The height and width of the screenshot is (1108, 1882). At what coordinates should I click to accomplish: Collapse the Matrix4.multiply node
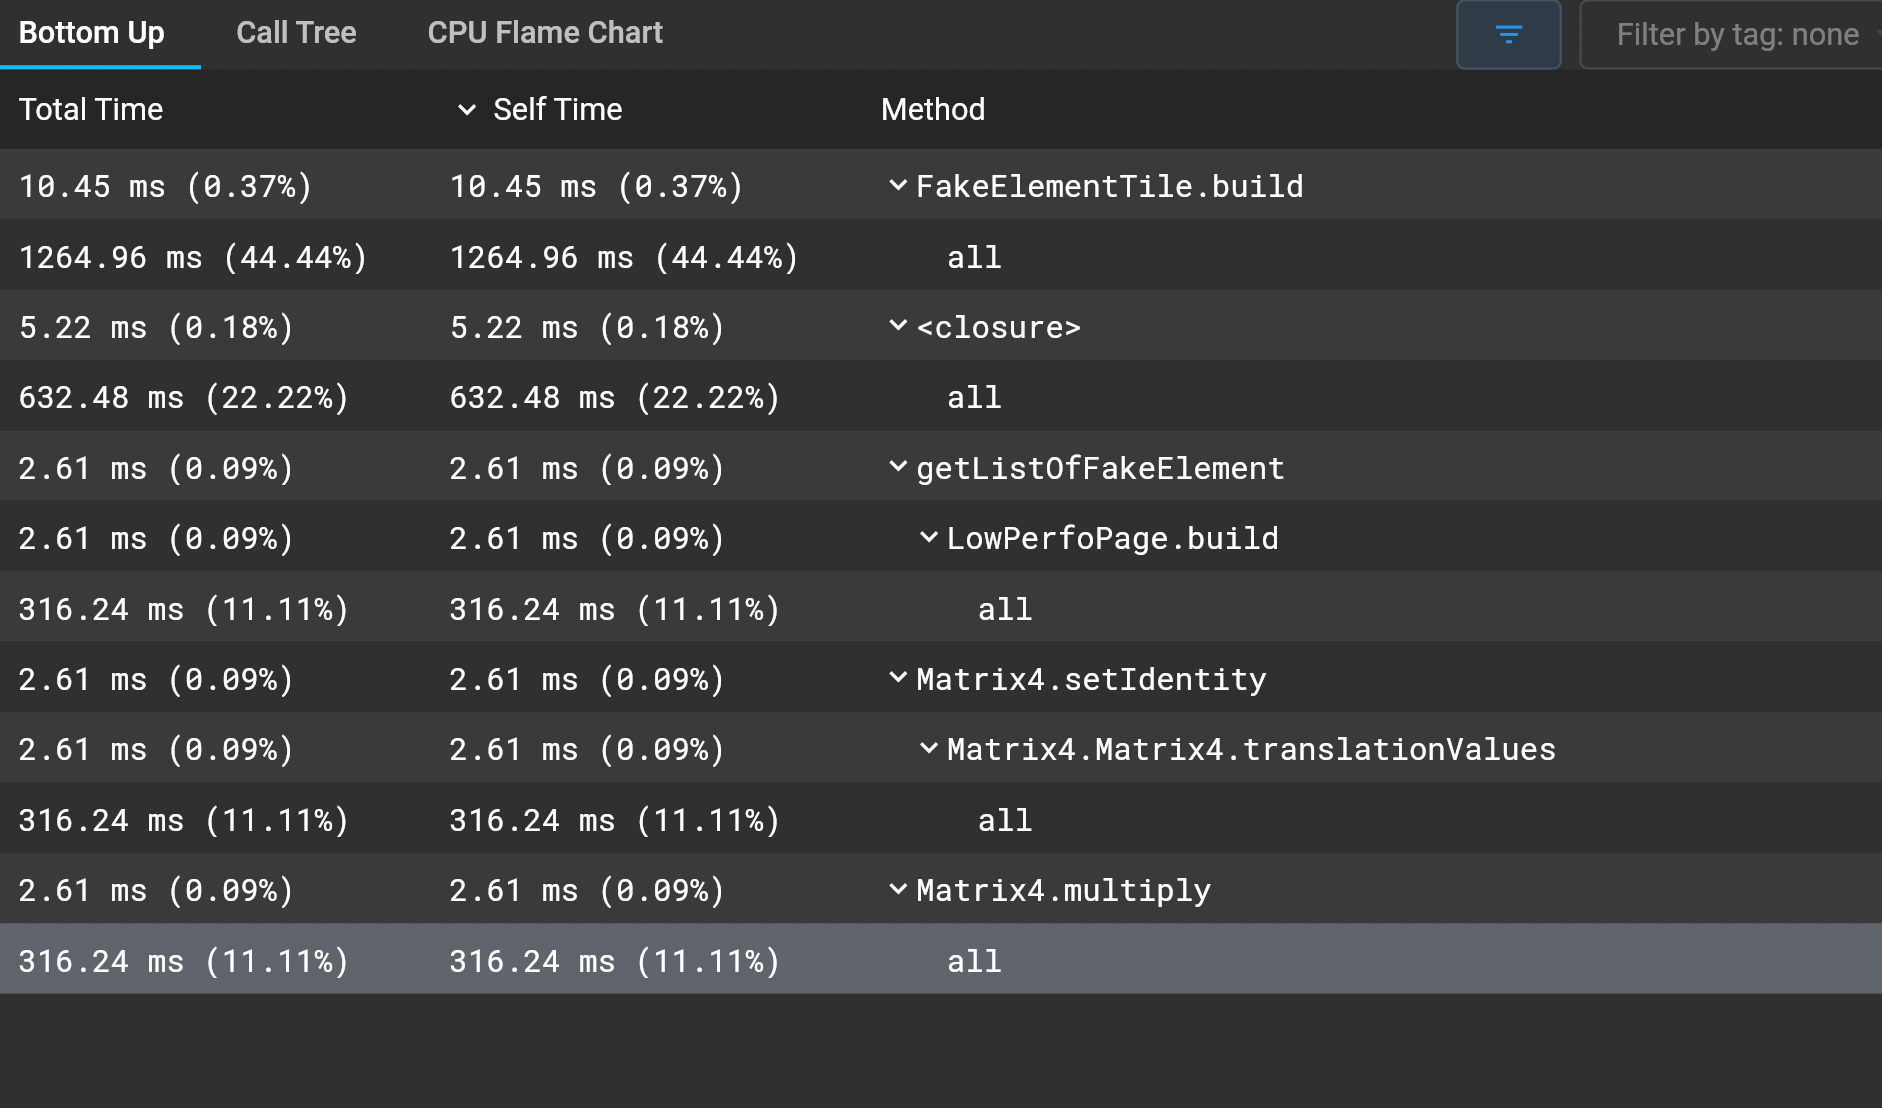pos(898,890)
